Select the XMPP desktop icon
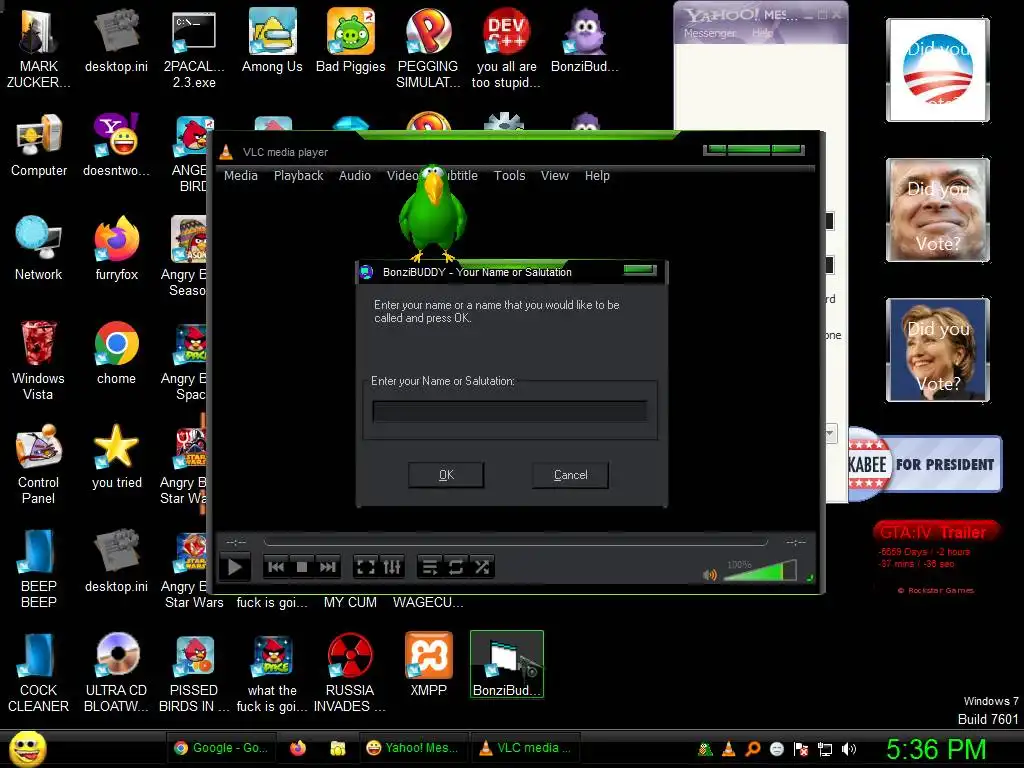 pos(428,665)
